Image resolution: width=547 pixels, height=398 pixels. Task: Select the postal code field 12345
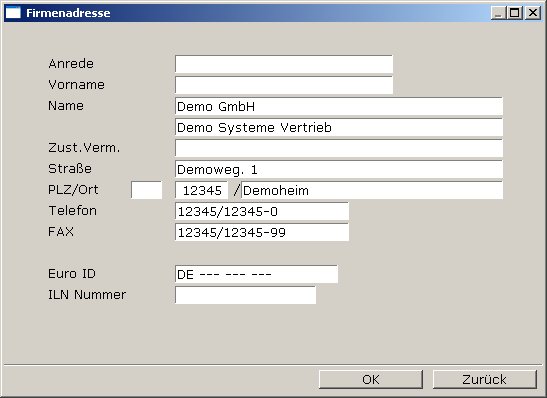(x=202, y=190)
